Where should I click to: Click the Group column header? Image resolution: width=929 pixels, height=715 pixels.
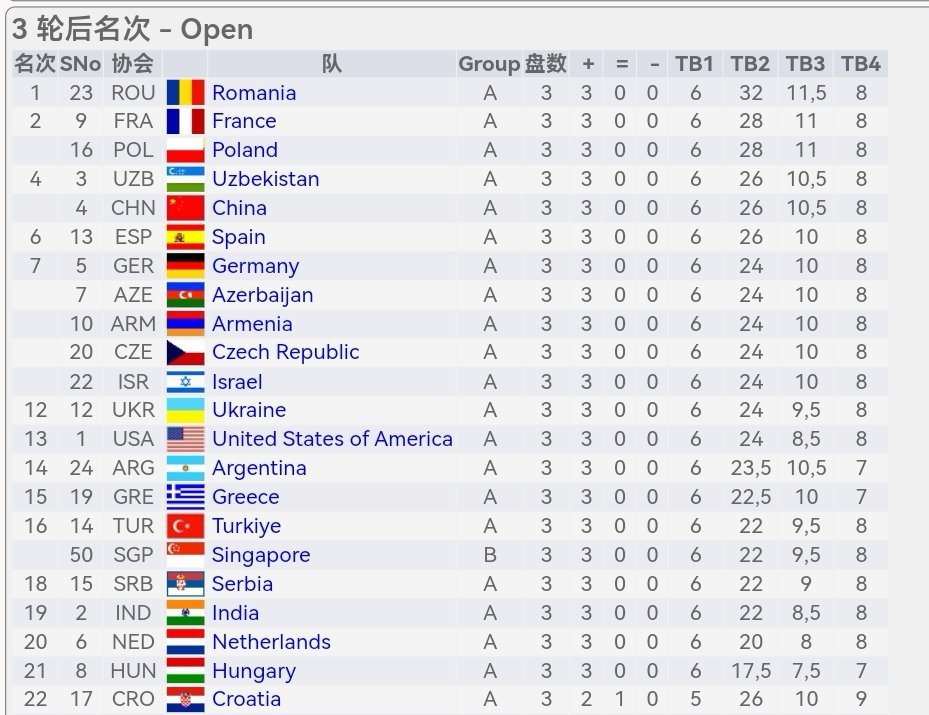(489, 63)
